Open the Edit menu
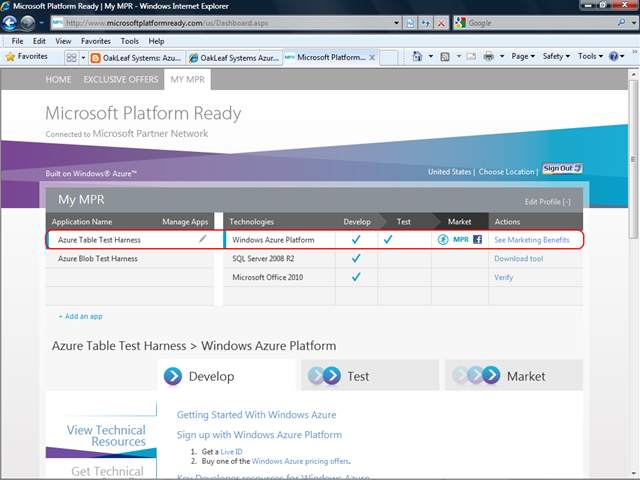The height and width of the screenshot is (480, 640). [x=39, y=41]
